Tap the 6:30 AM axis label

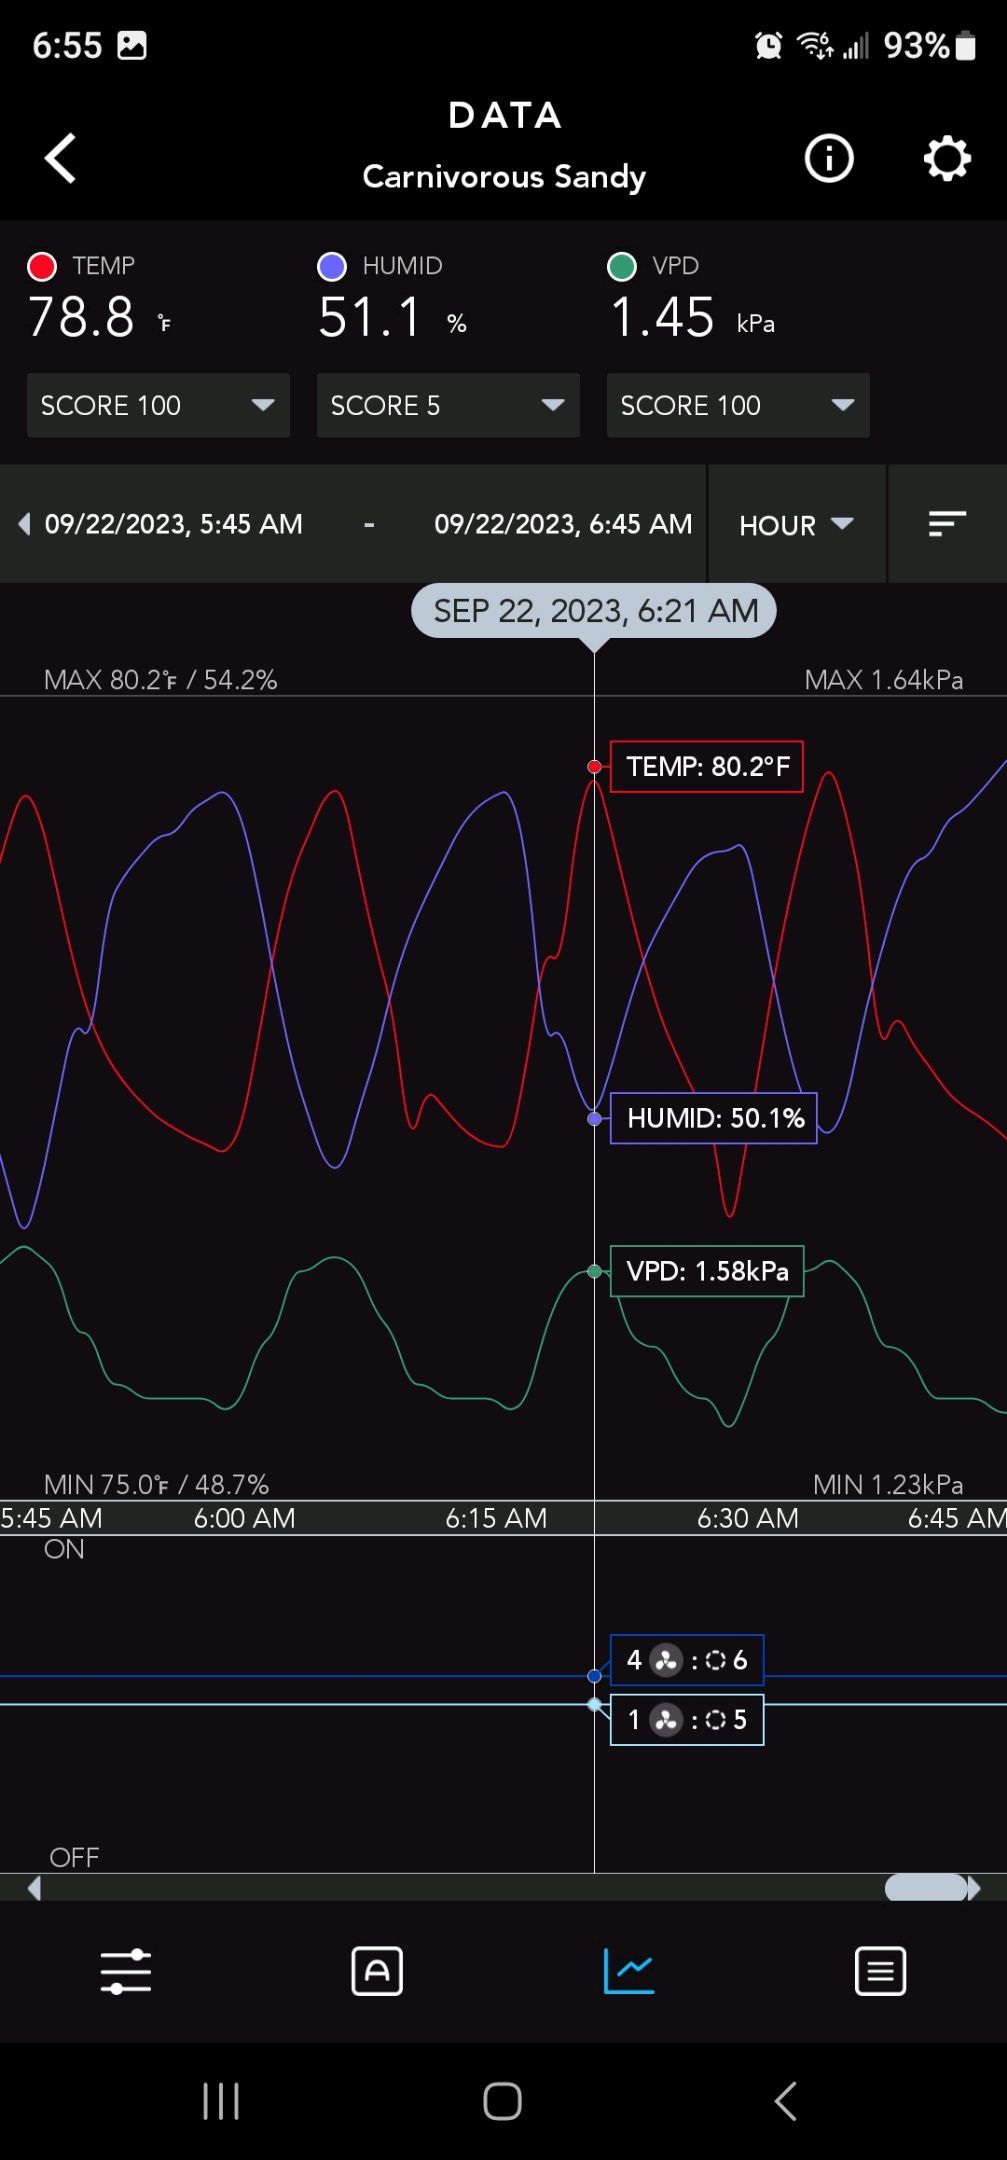[748, 1518]
